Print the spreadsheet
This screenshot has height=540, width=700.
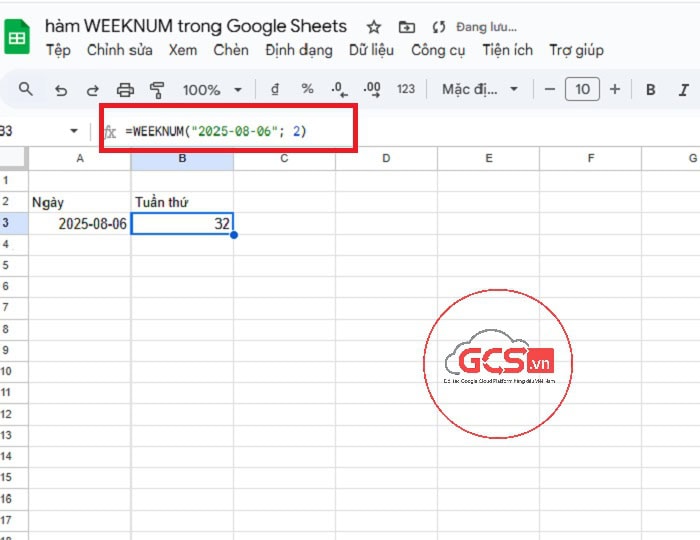click(125, 90)
